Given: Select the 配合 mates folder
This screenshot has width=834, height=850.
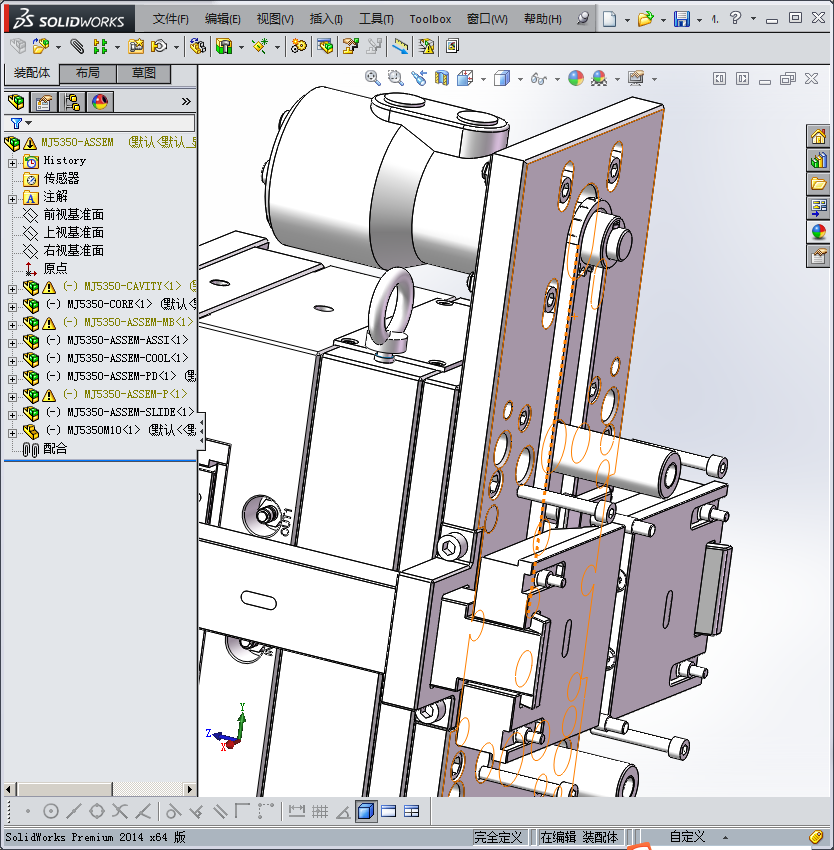Looking at the screenshot, I should (55, 449).
